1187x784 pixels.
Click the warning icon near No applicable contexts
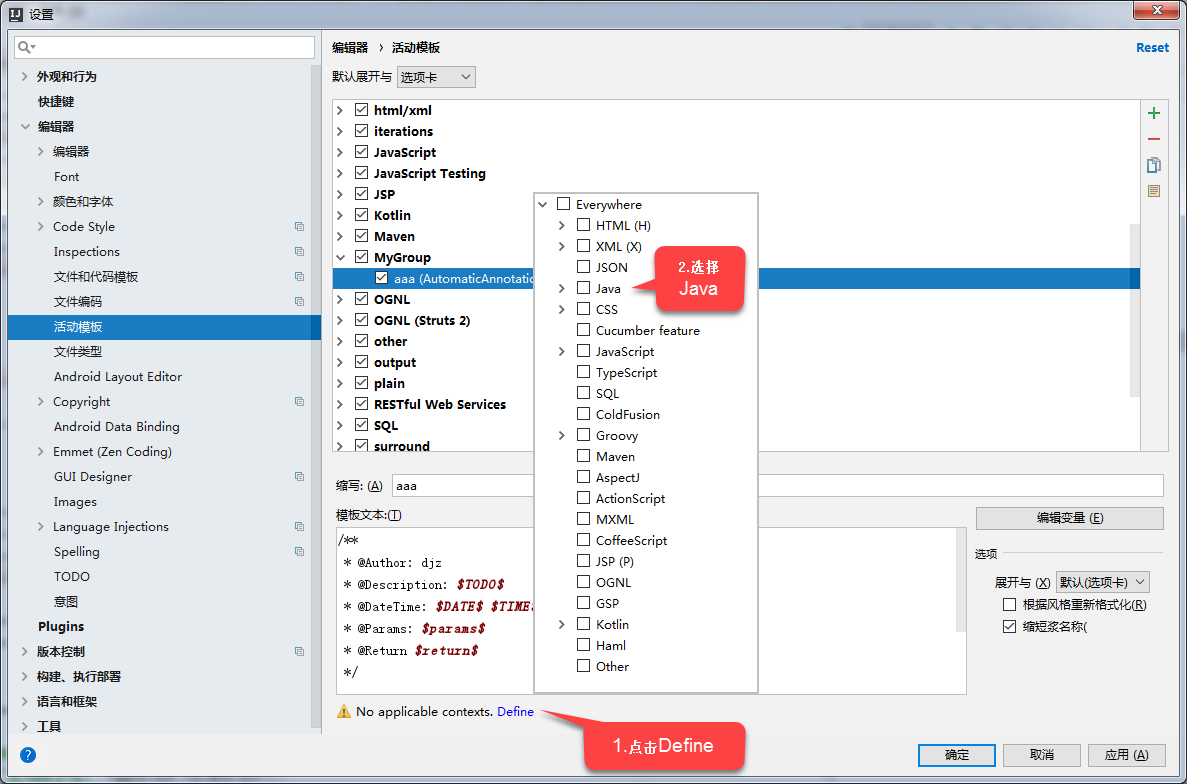coord(344,711)
